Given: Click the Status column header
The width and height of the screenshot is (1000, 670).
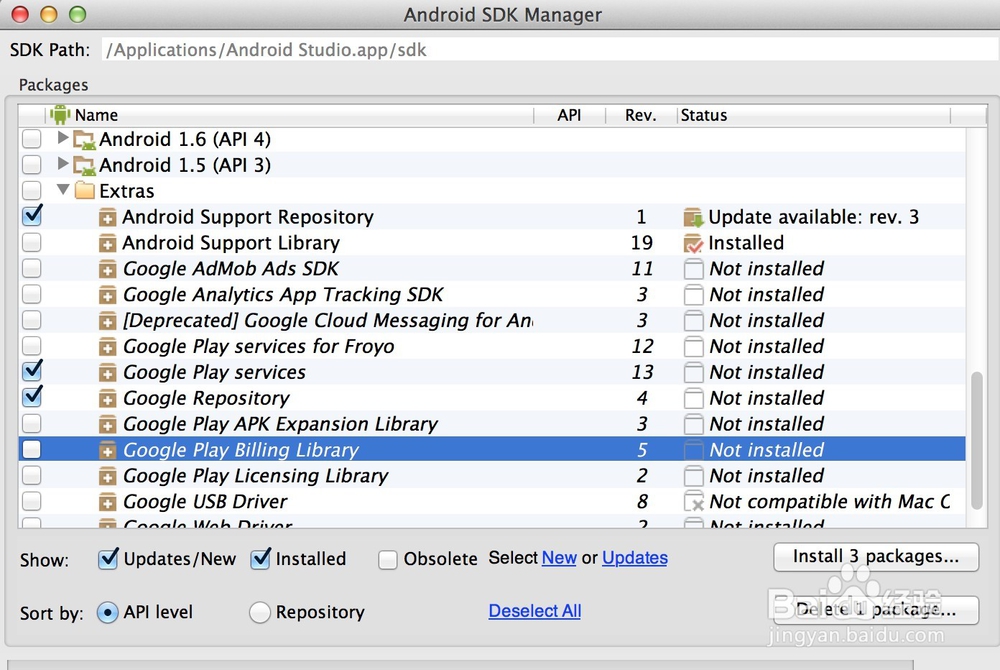Looking at the screenshot, I should (x=813, y=115).
